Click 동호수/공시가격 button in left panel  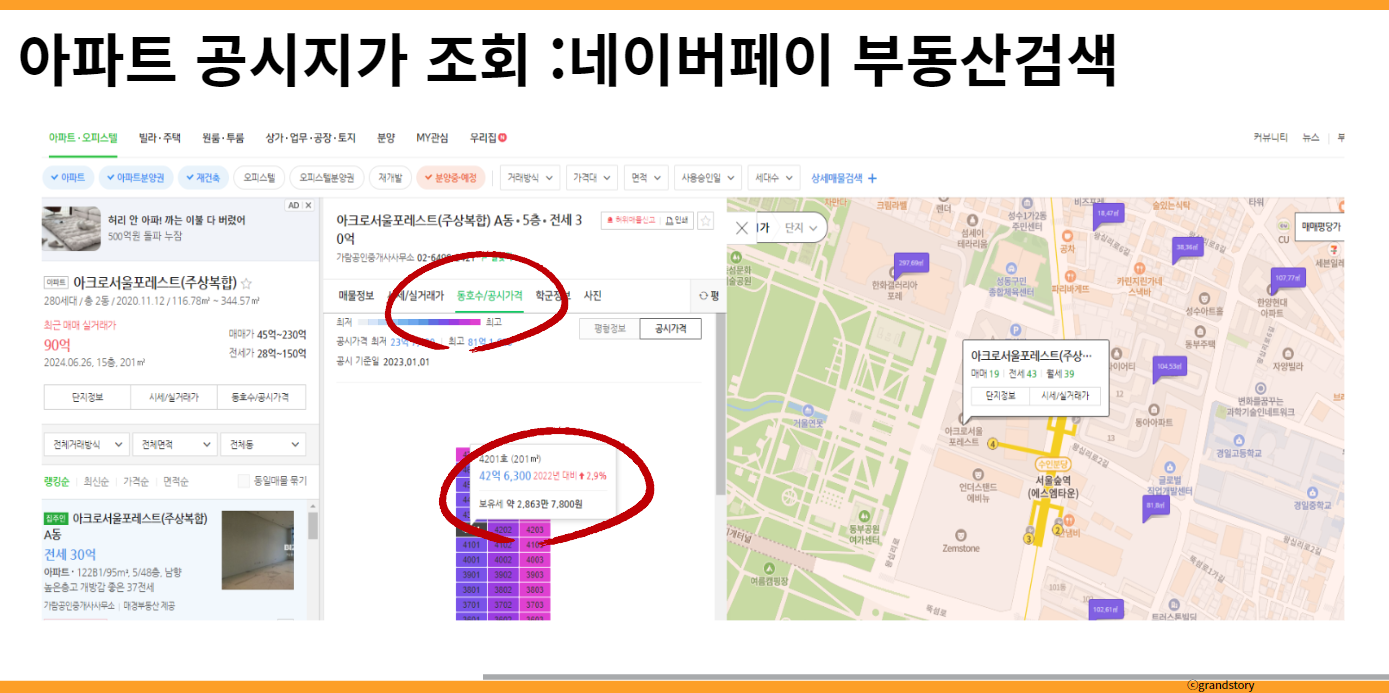(x=262, y=397)
